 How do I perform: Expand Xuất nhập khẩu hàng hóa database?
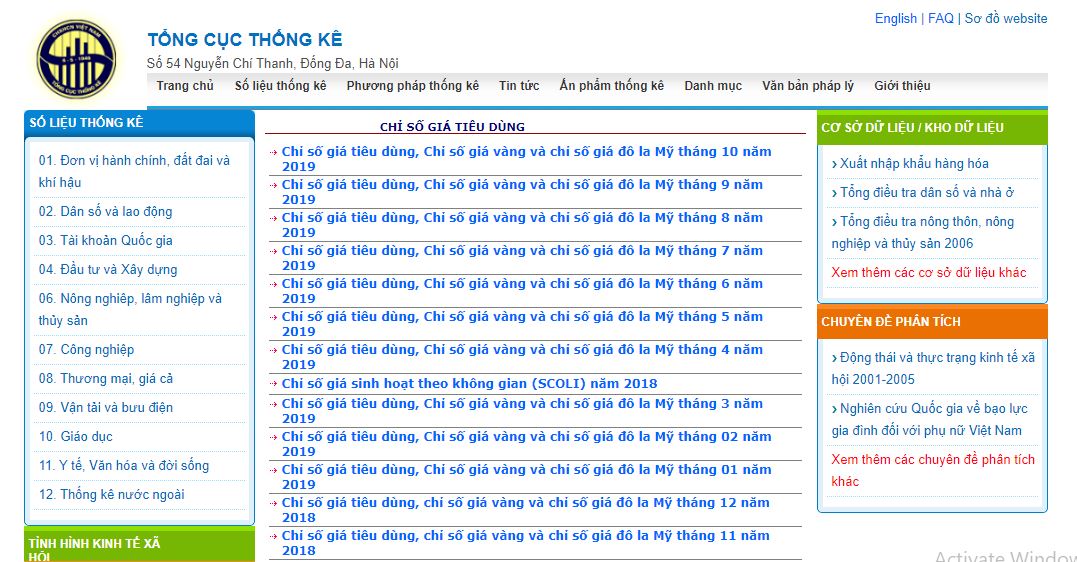(x=914, y=163)
